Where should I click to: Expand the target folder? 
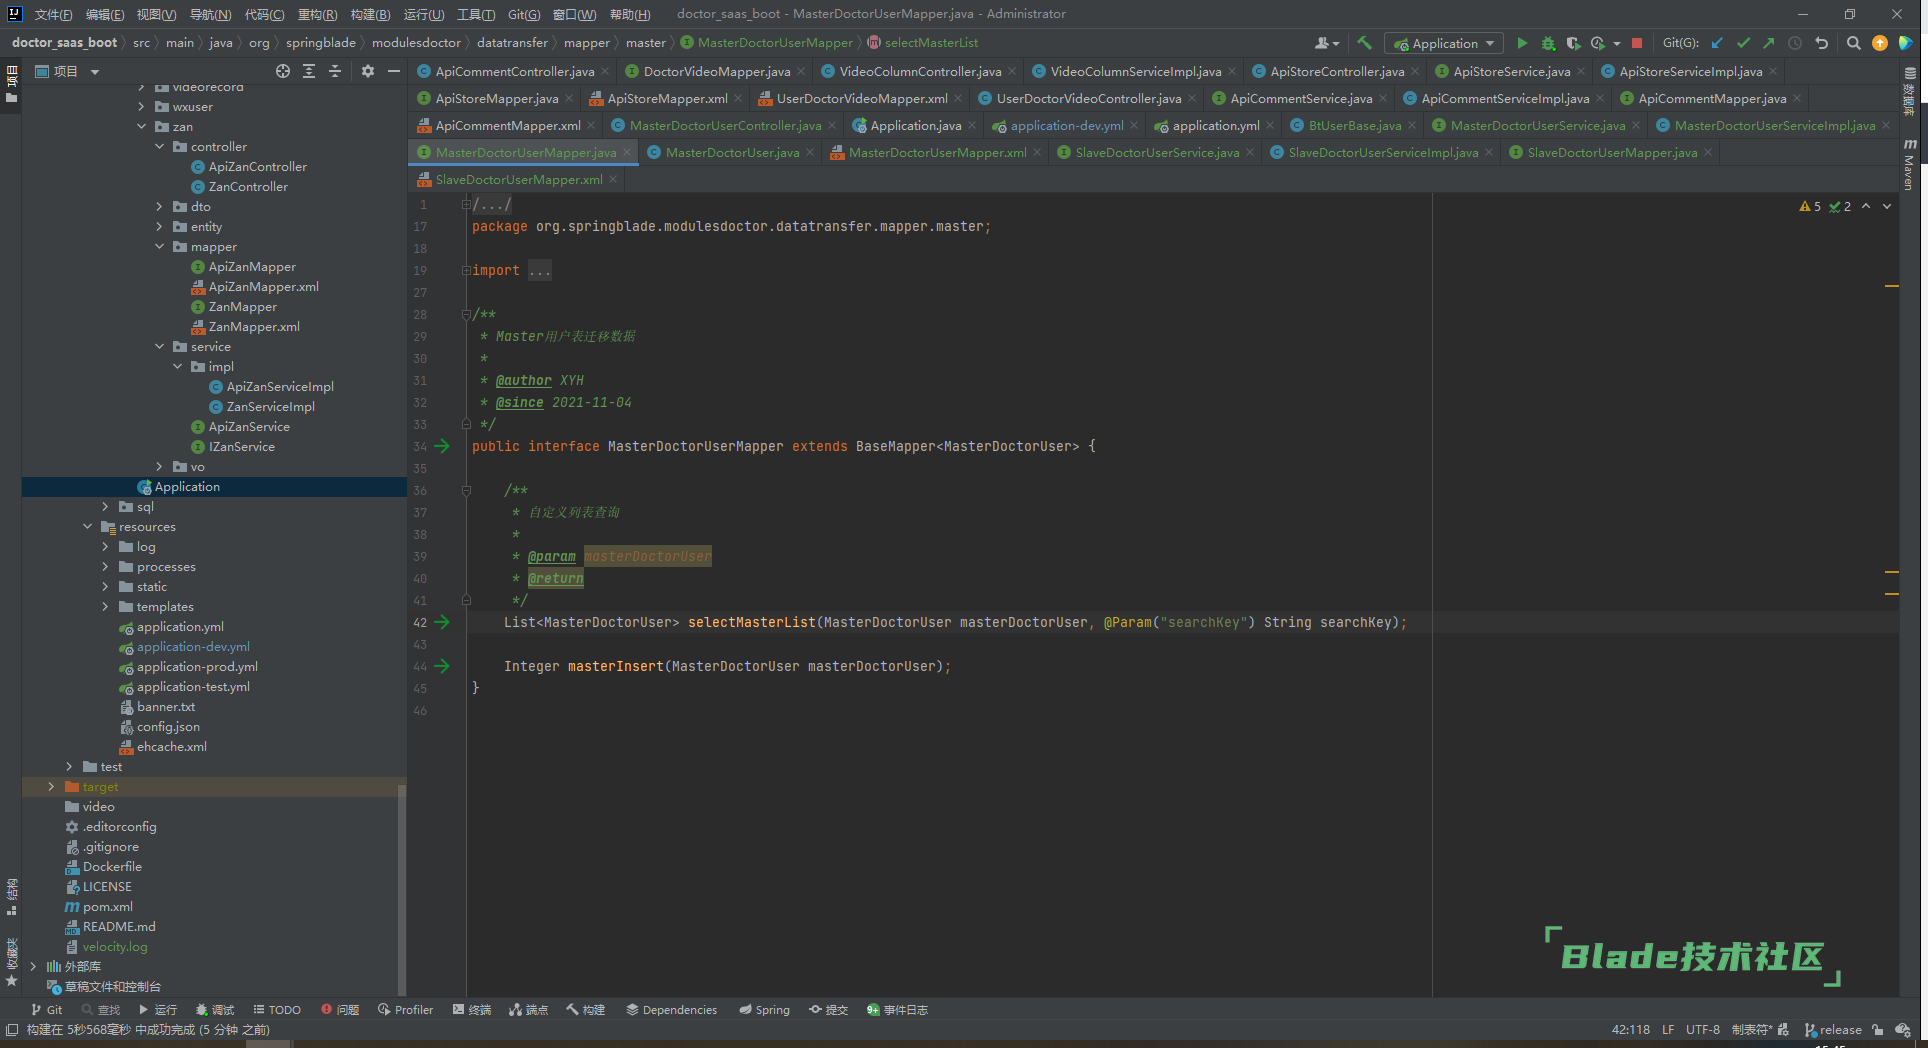[x=51, y=786]
